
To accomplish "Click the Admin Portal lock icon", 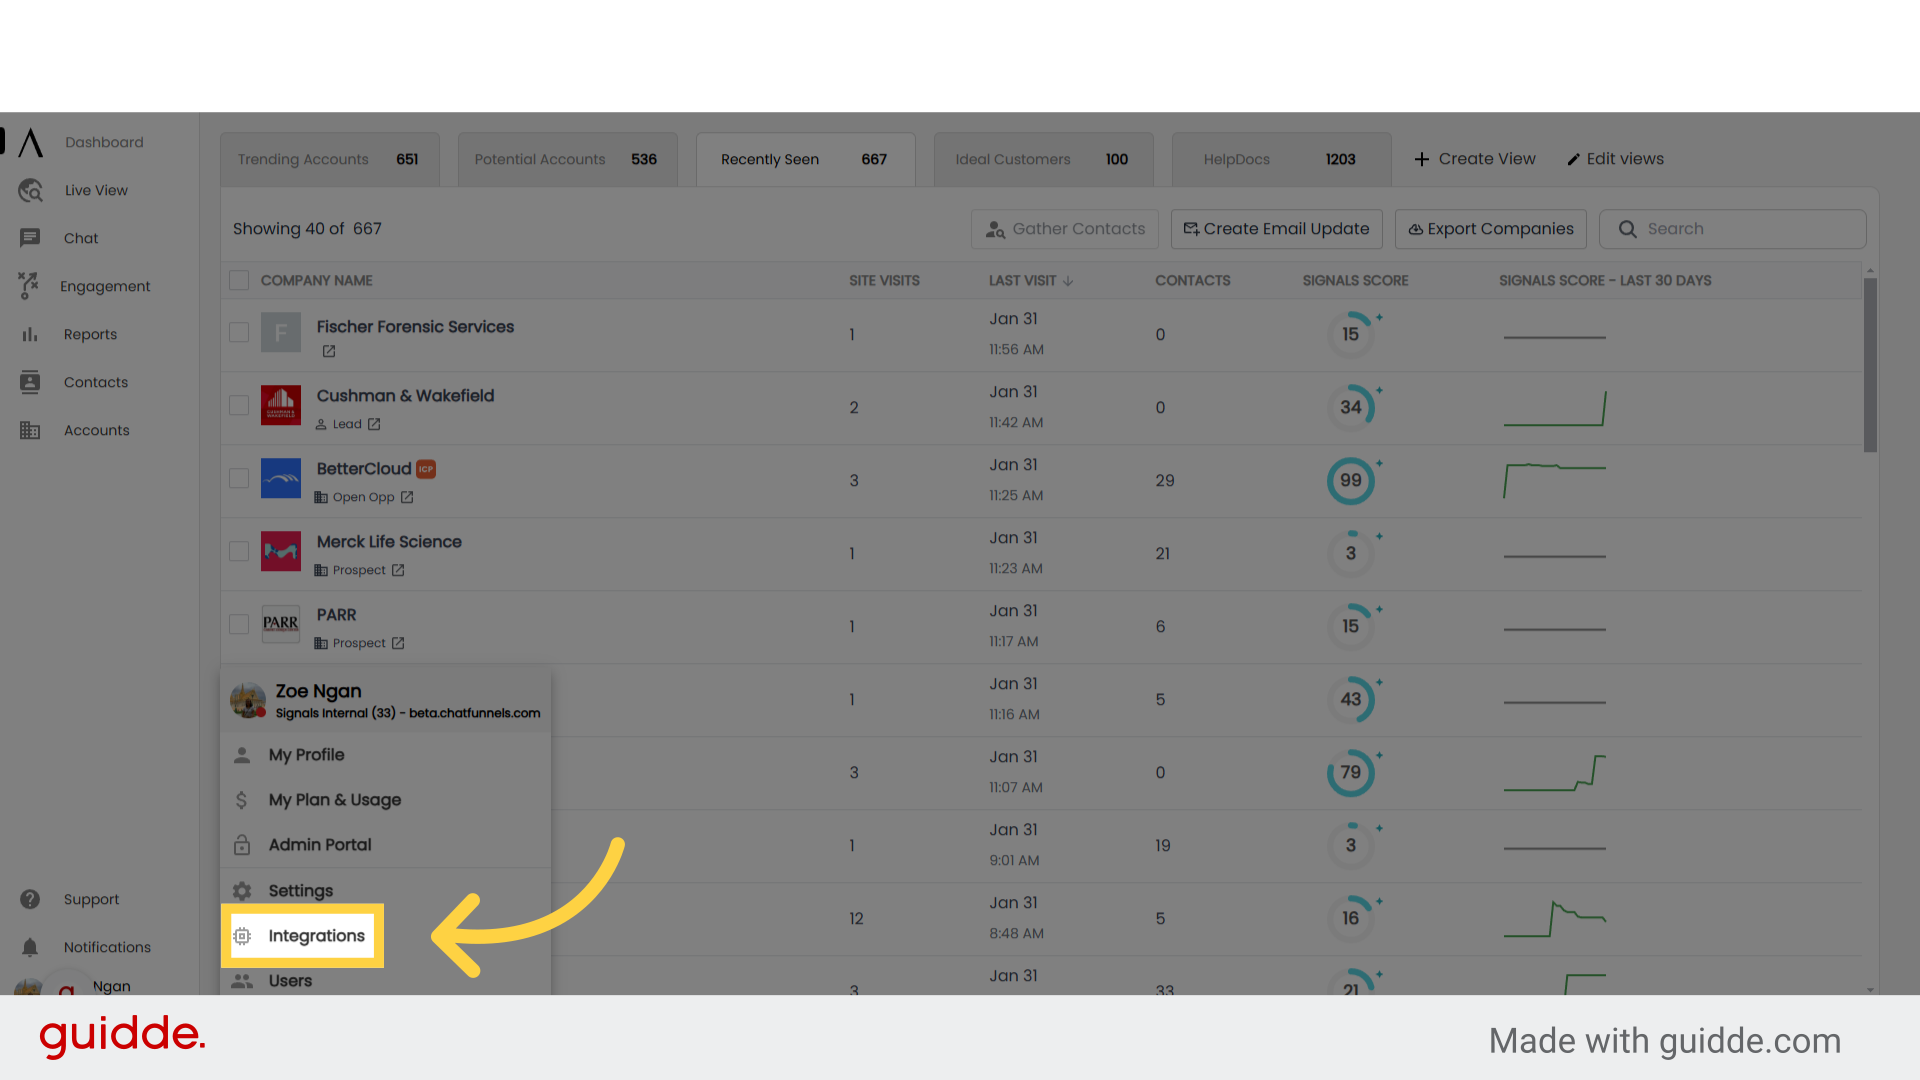I will [242, 845].
